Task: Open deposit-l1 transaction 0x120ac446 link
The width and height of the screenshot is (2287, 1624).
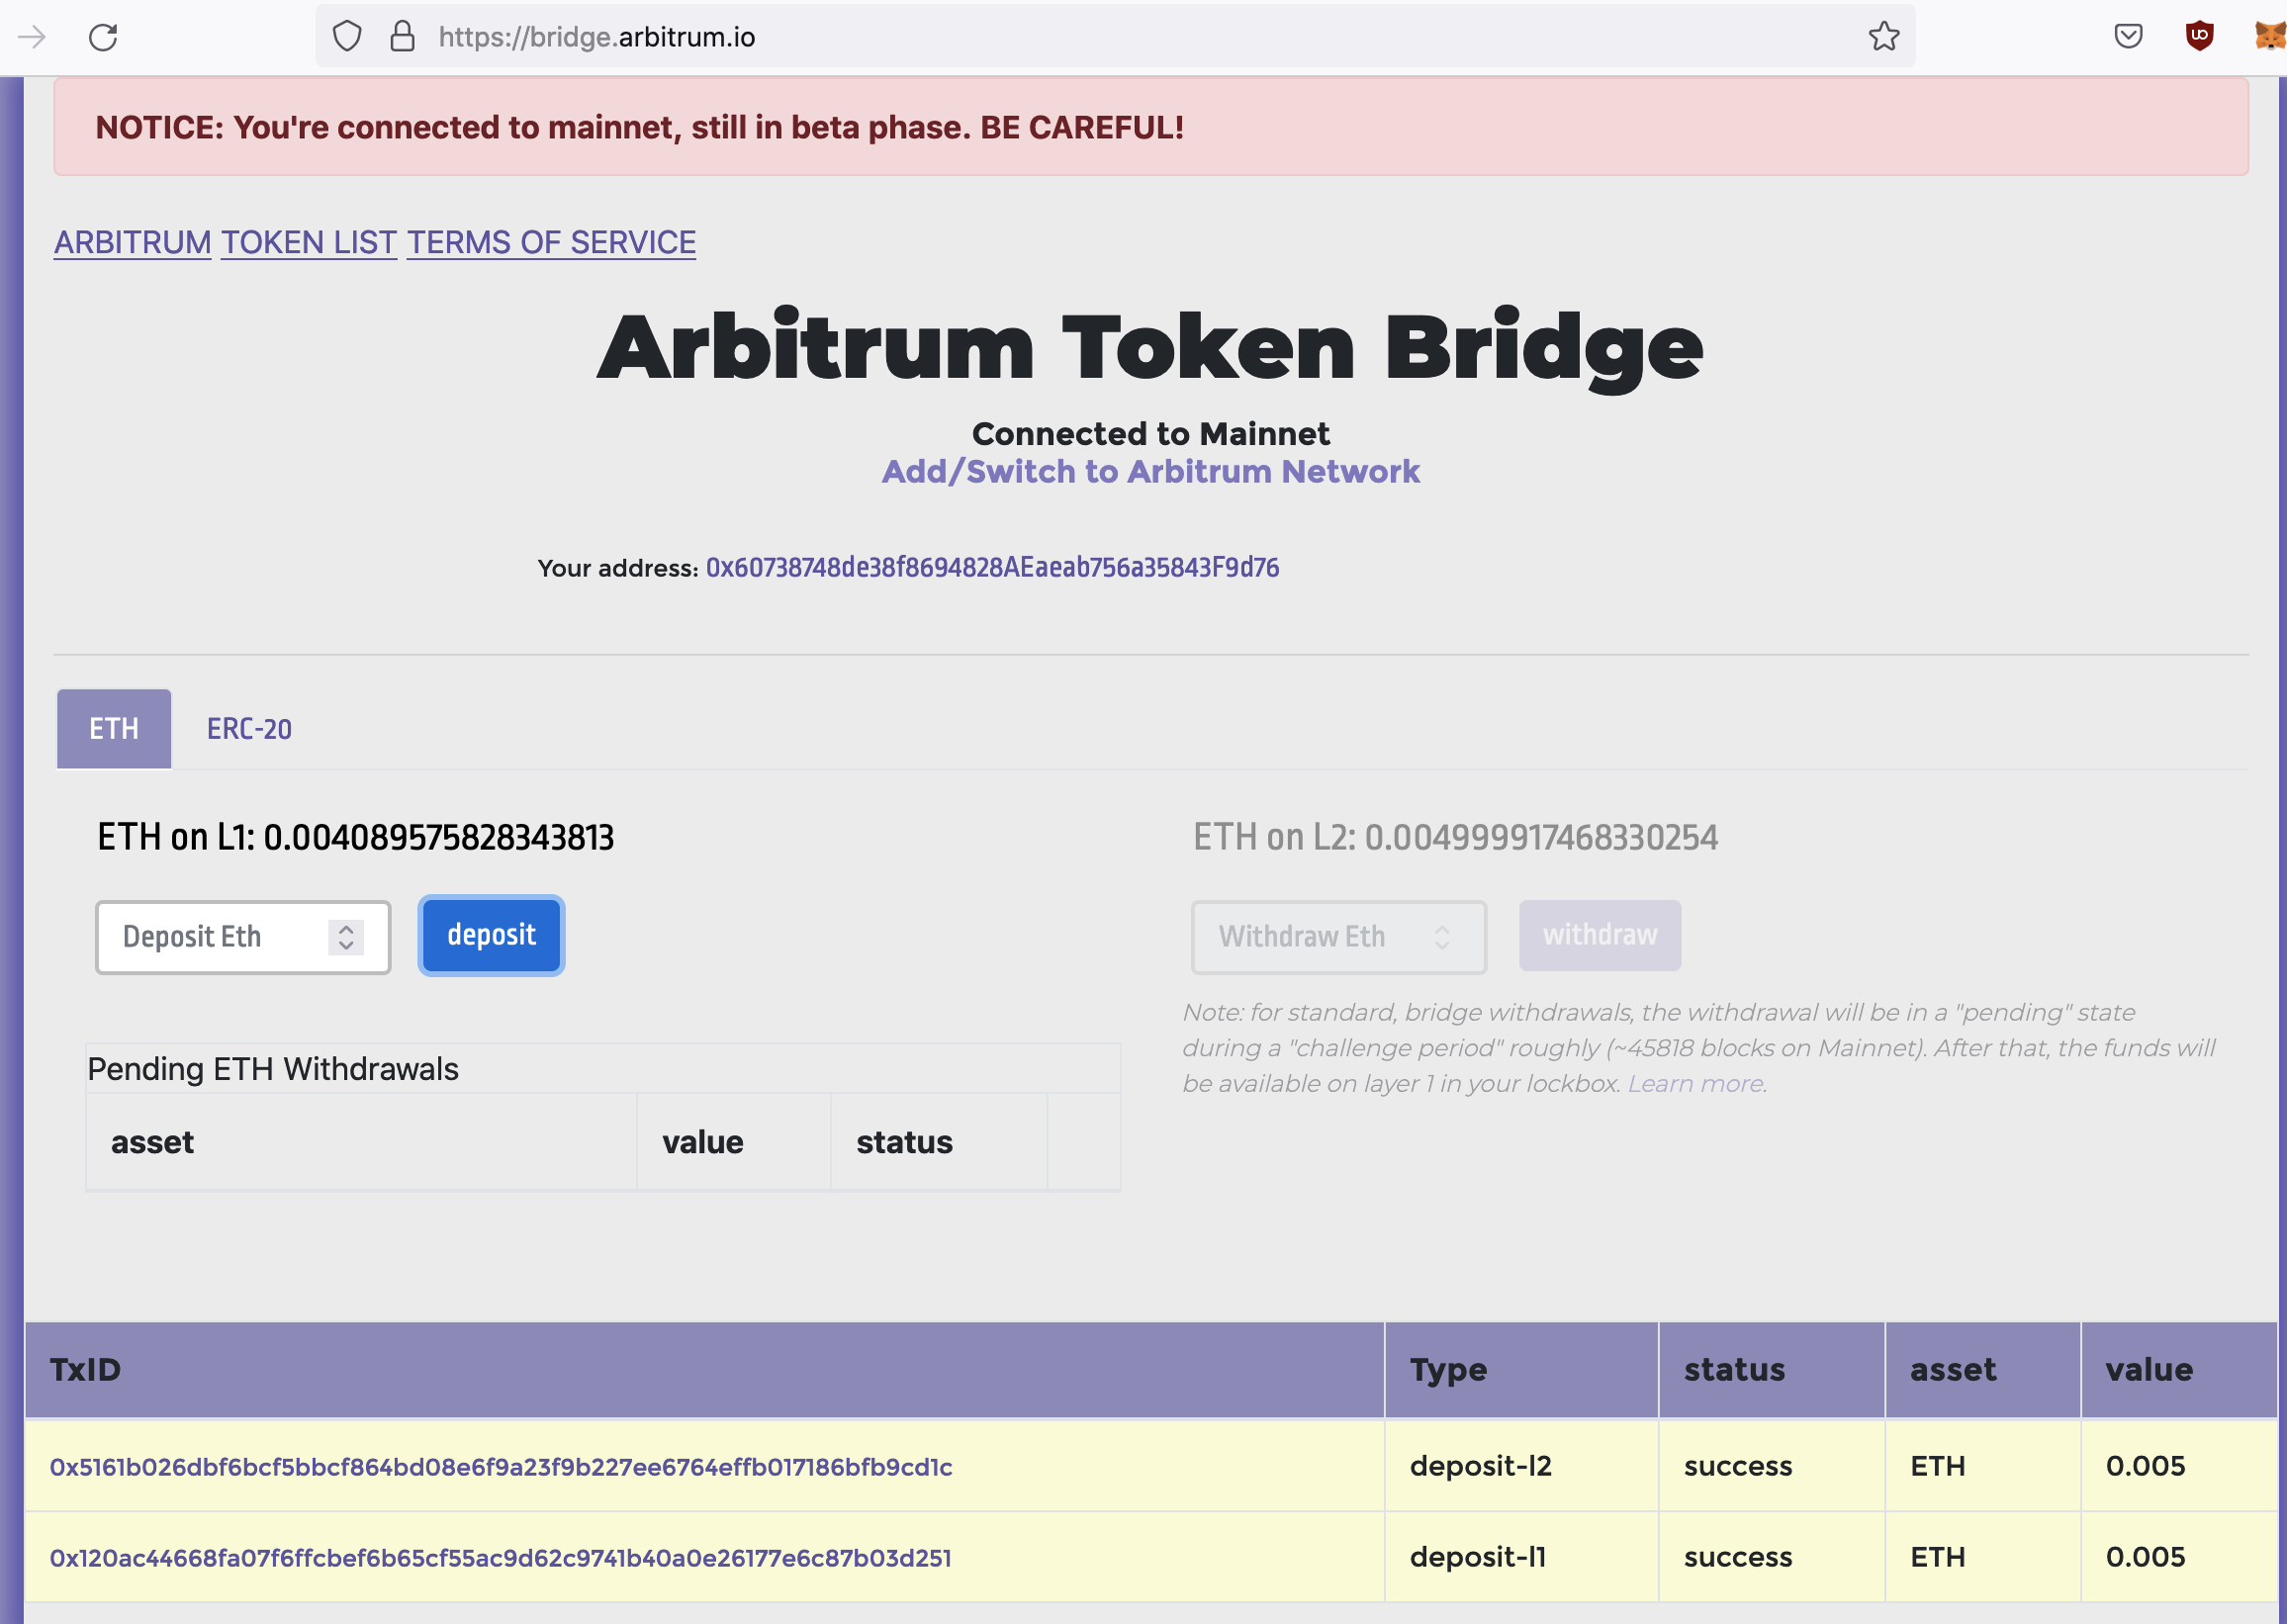Action: pos(501,1557)
